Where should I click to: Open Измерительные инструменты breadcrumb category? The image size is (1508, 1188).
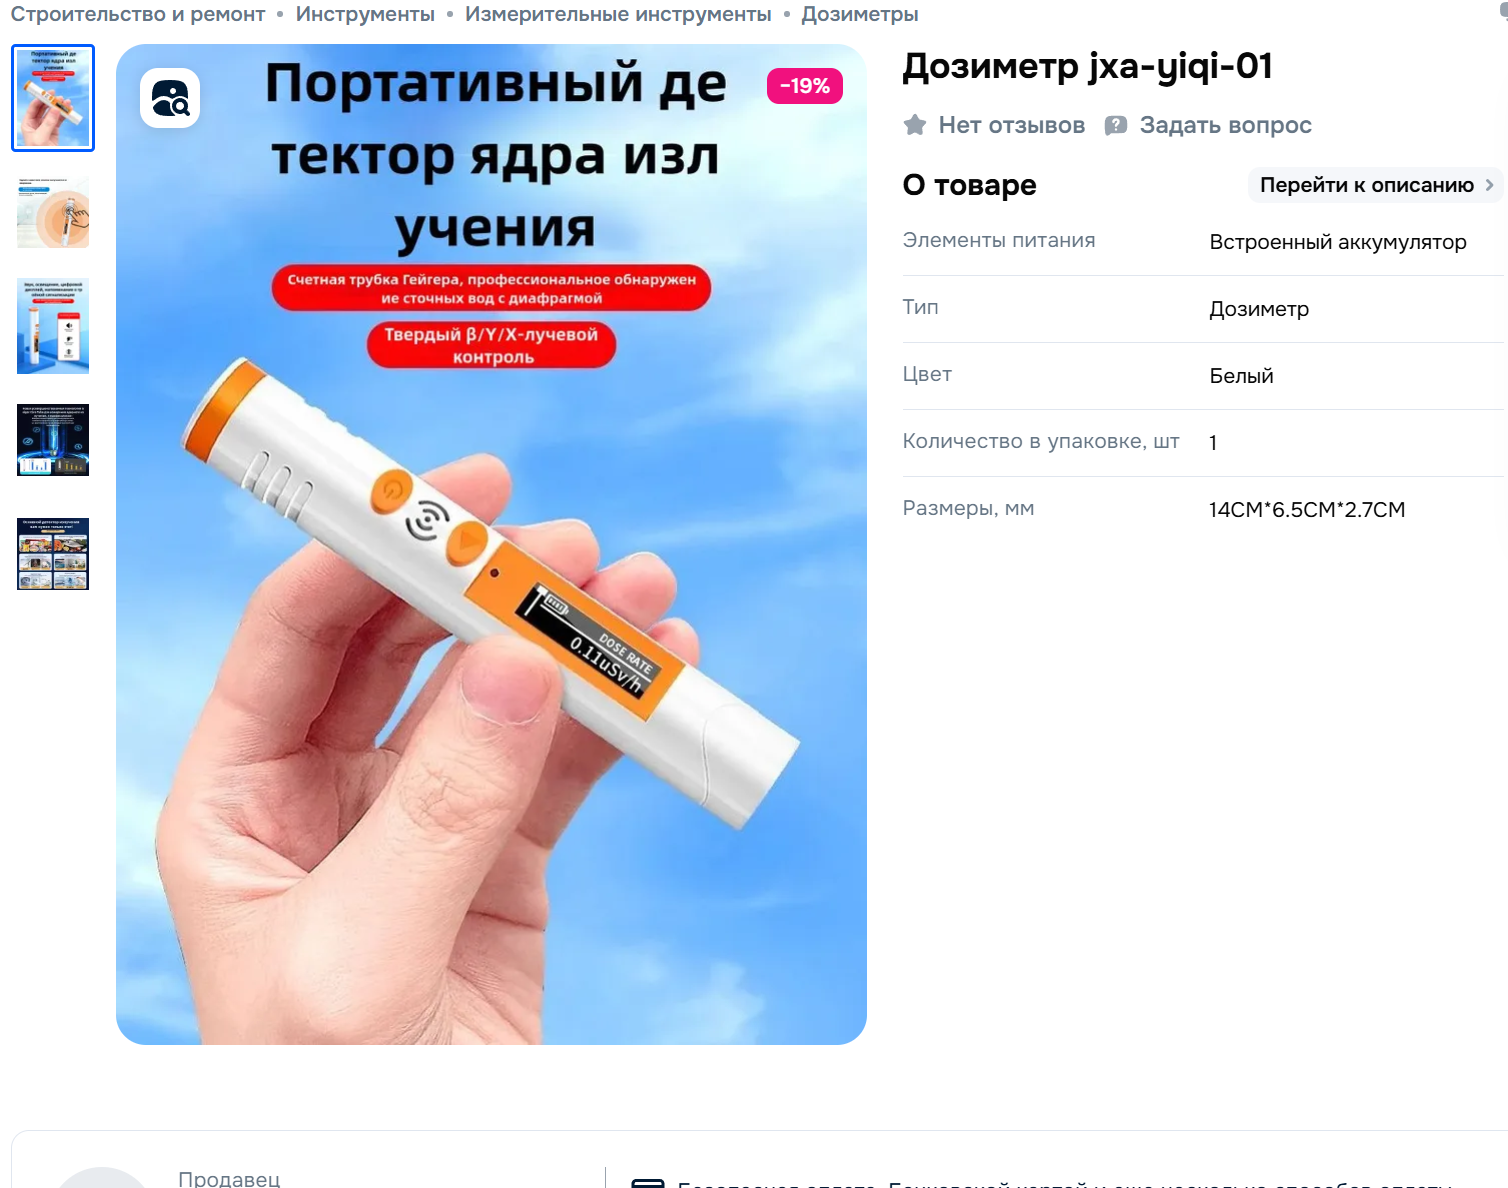coord(618,14)
